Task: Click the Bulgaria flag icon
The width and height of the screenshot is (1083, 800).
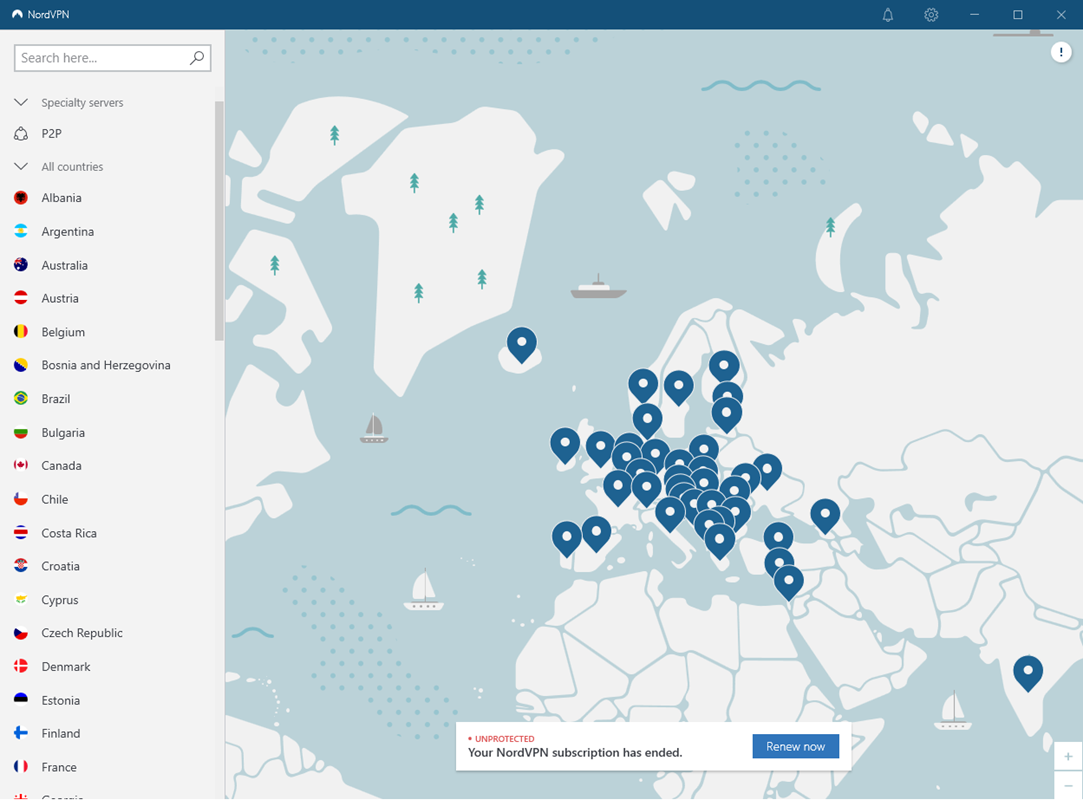Action: tap(21, 432)
